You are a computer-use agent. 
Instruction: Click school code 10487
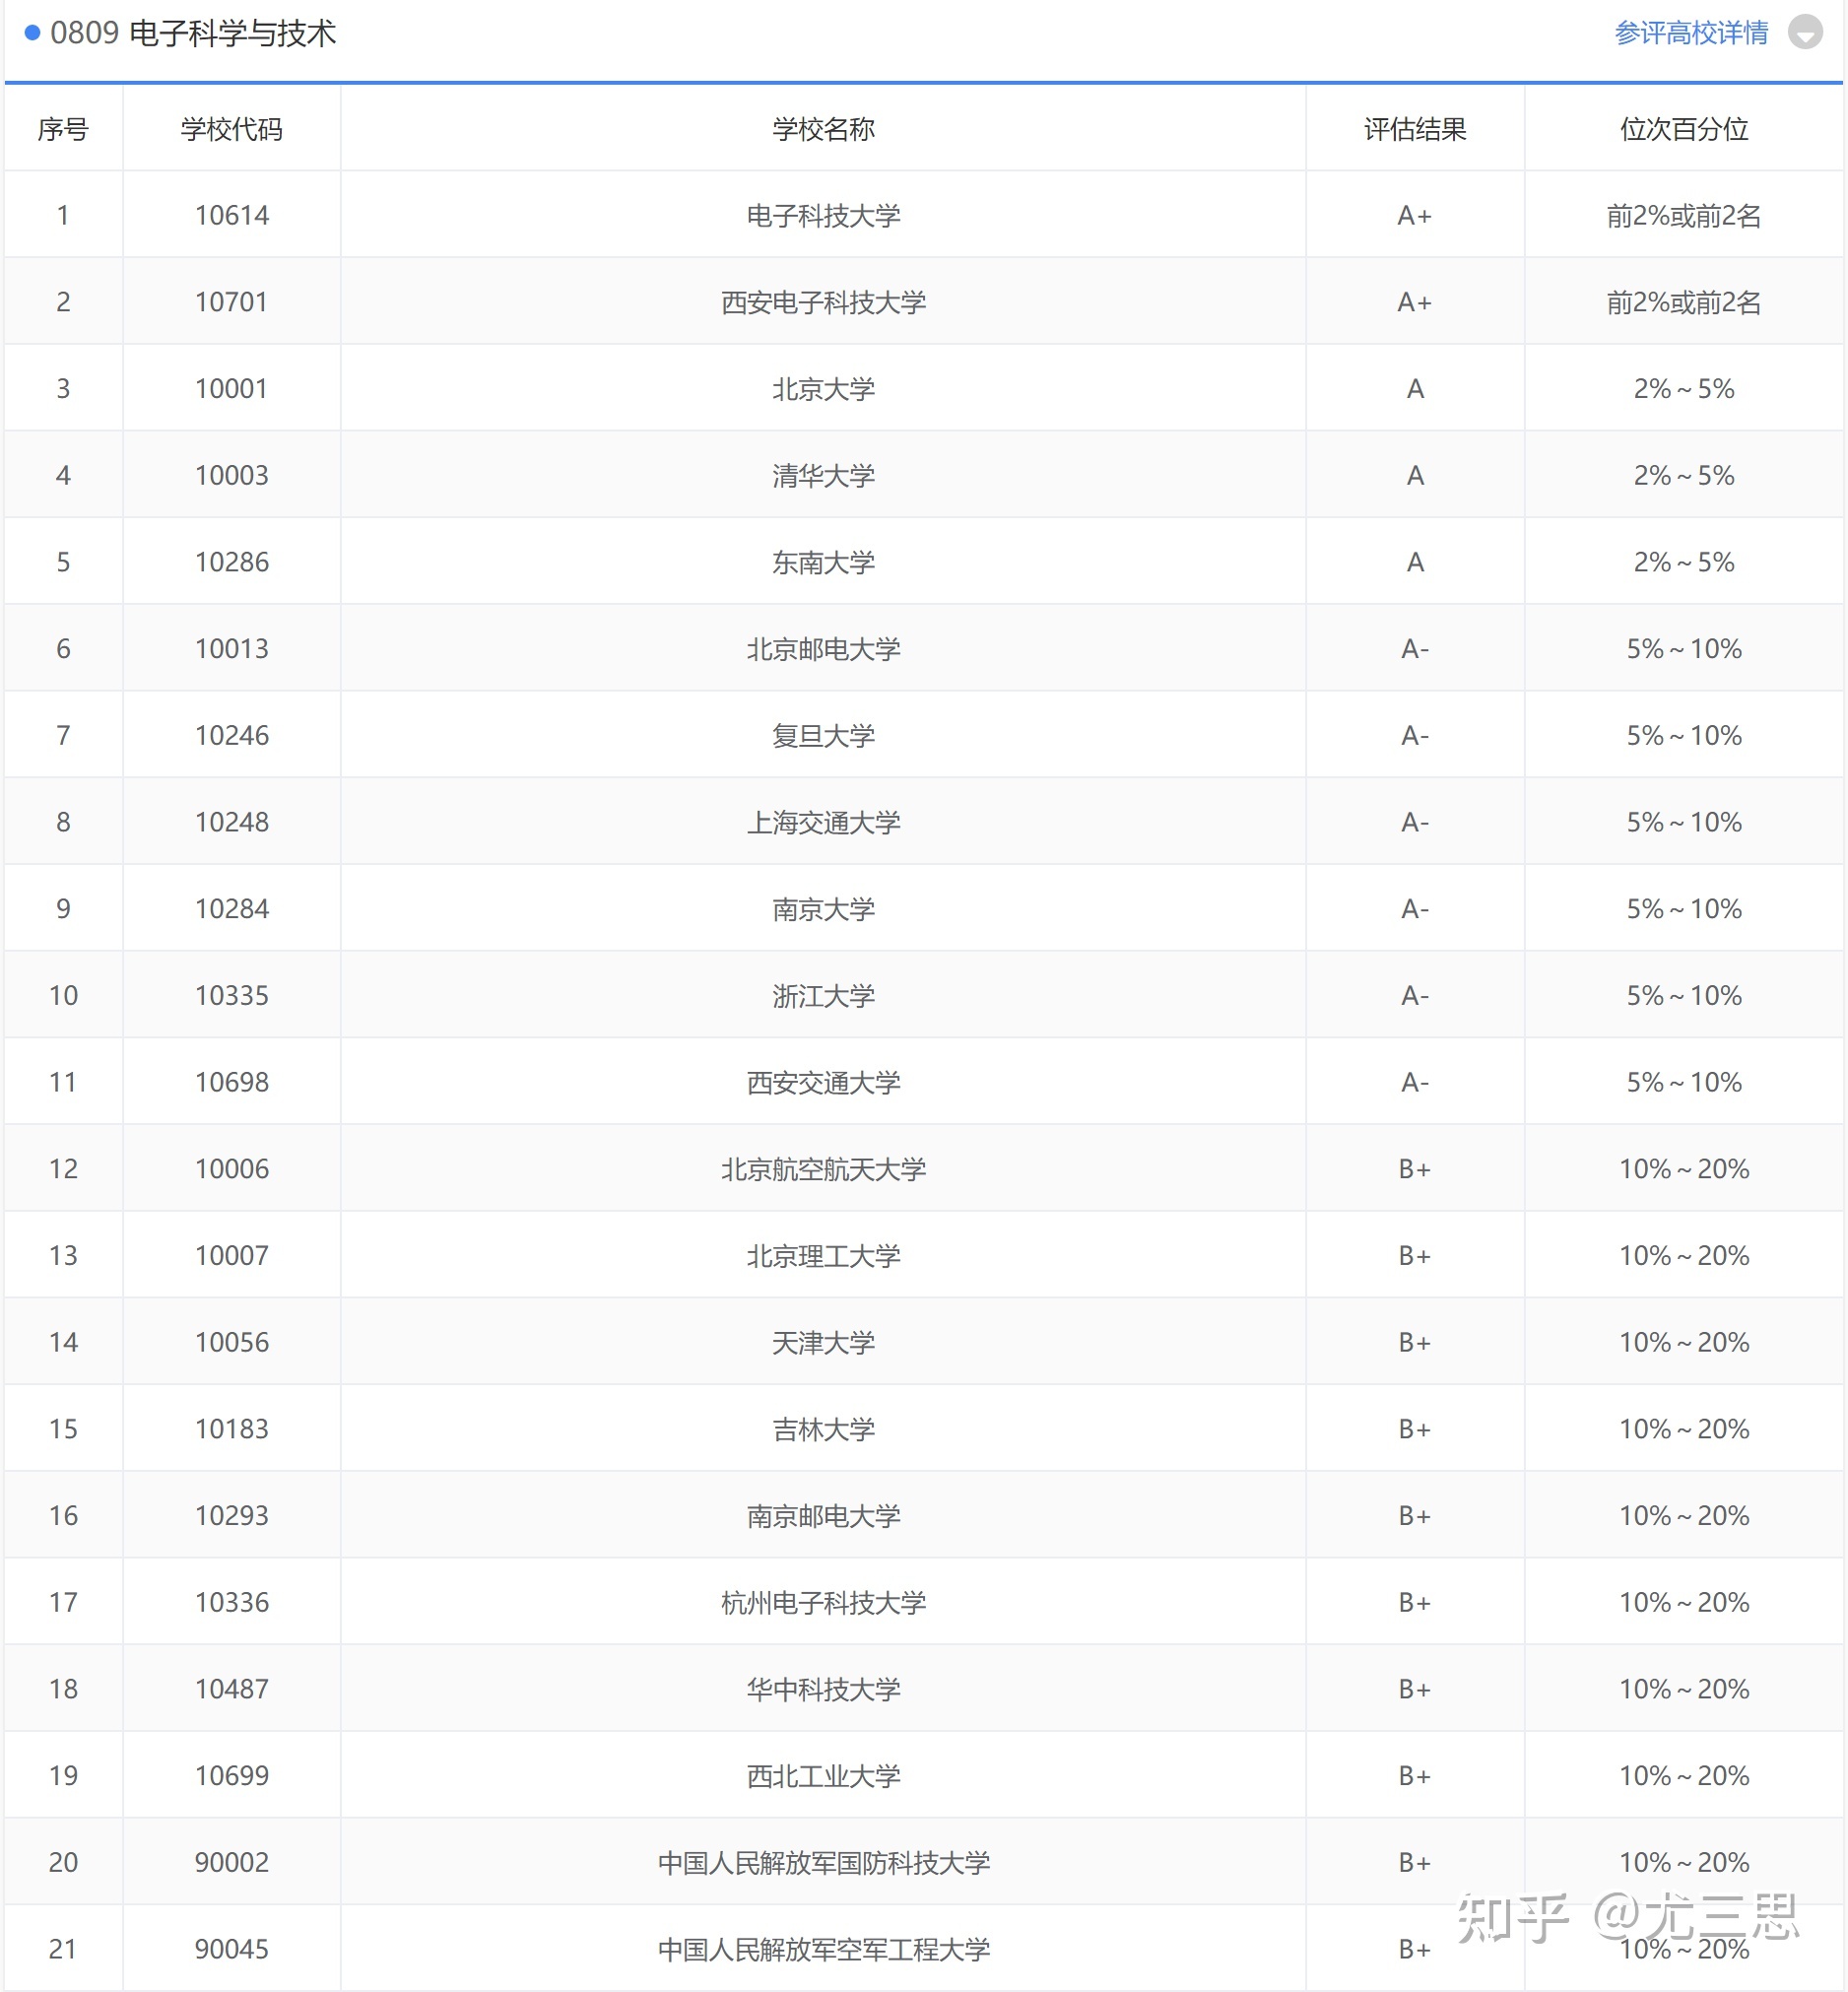[232, 1689]
